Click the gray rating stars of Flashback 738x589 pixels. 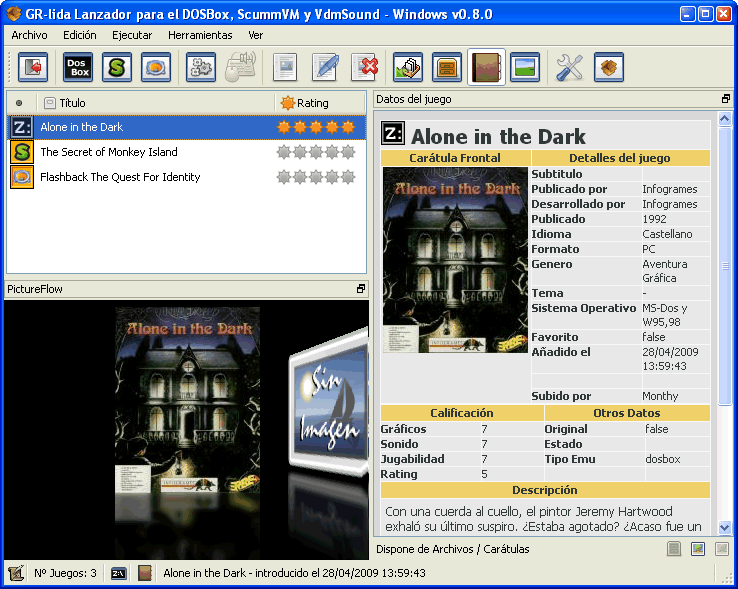[316, 177]
